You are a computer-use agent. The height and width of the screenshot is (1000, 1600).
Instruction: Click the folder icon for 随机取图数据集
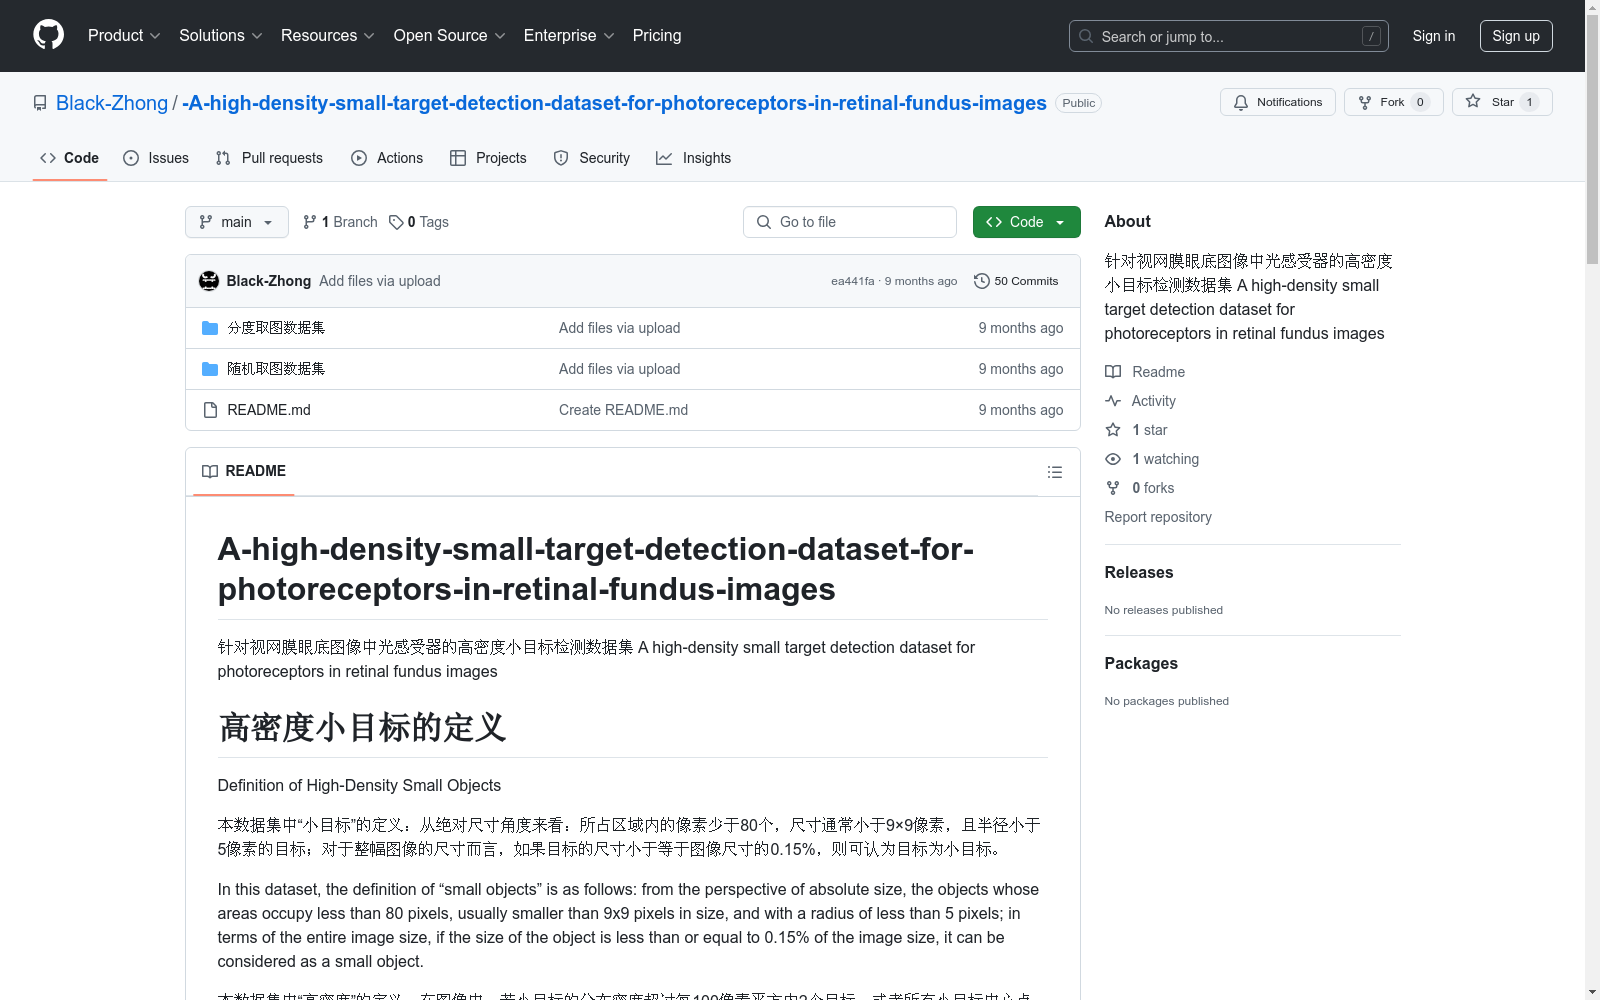tap(210, 369)
